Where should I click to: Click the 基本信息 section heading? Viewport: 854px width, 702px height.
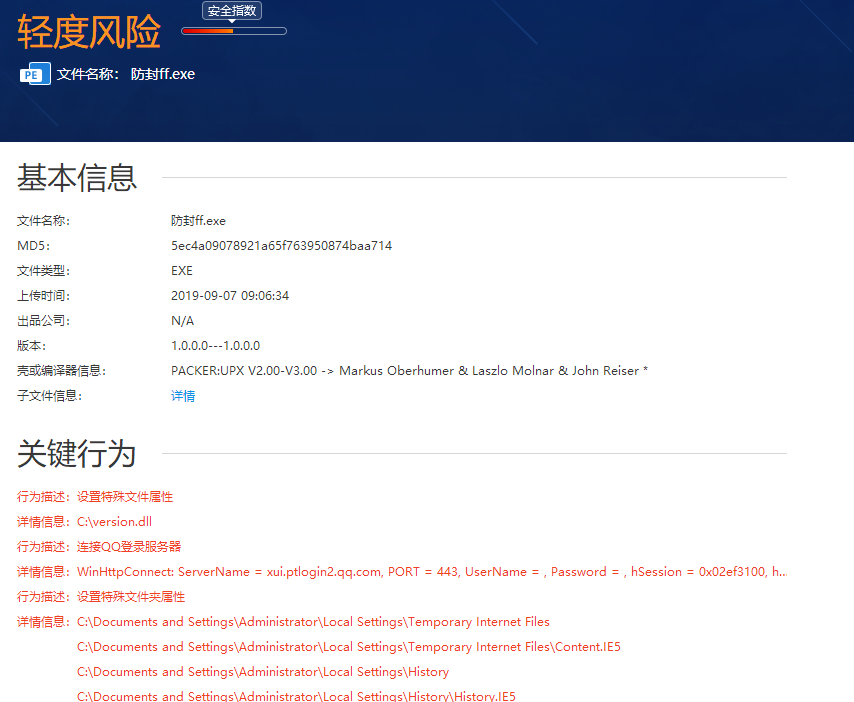77,178
